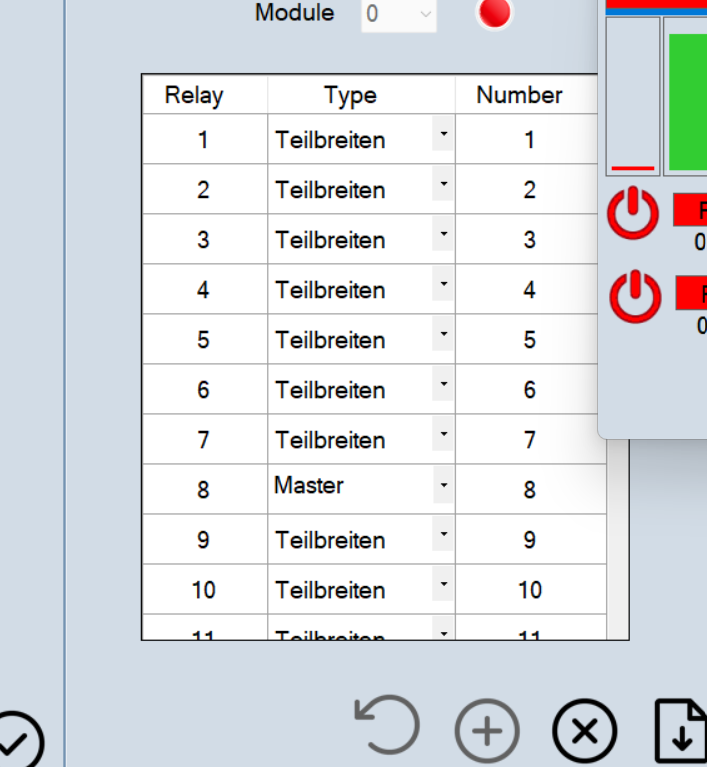This screenshot has width=707, height=767.
Task: Click the lower red label next to power icon
Action: point(691,294)
